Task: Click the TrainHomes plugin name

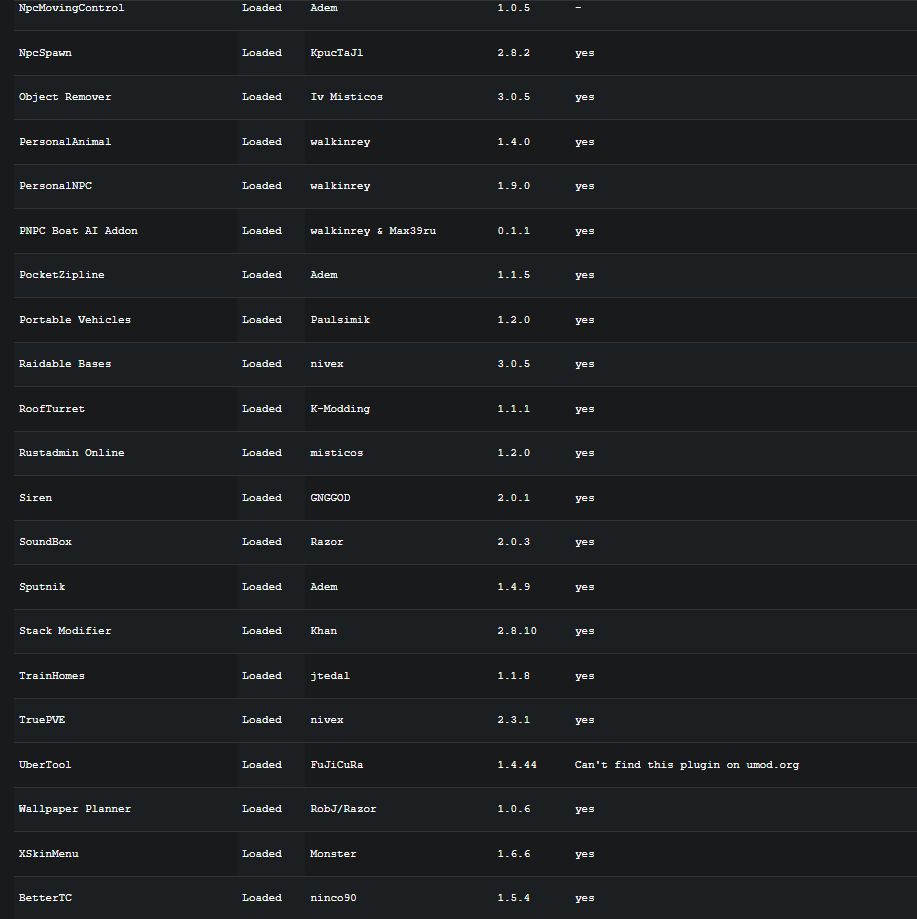Action: tap(52, 676)
